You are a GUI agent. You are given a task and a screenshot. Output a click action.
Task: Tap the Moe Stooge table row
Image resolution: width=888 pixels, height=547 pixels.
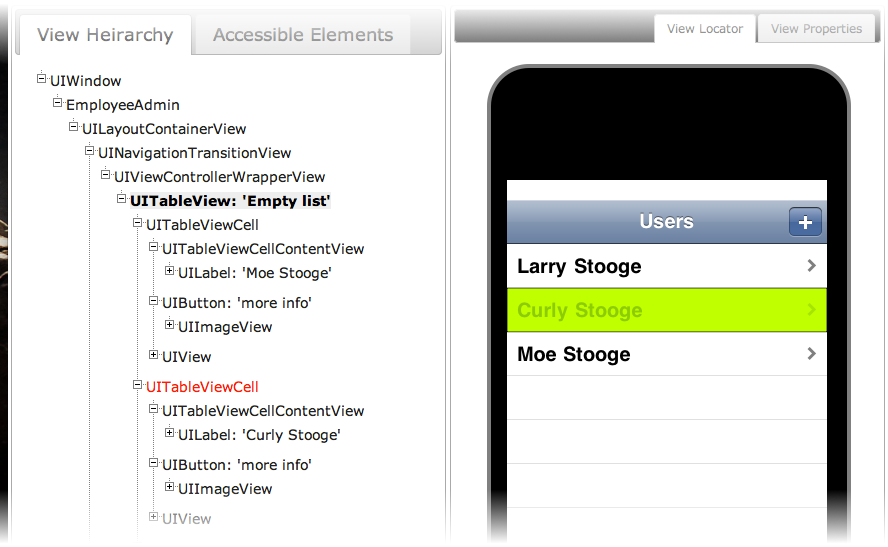tap(667, 354)
